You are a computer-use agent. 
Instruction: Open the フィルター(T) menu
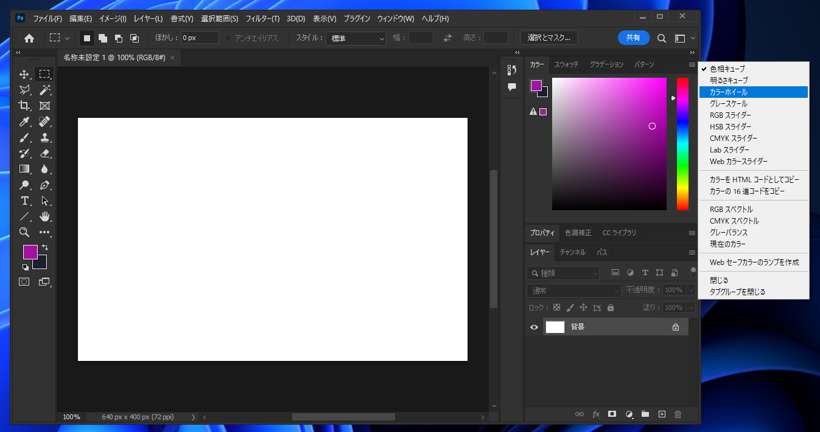pyautogui.click(x=263, y=18)
